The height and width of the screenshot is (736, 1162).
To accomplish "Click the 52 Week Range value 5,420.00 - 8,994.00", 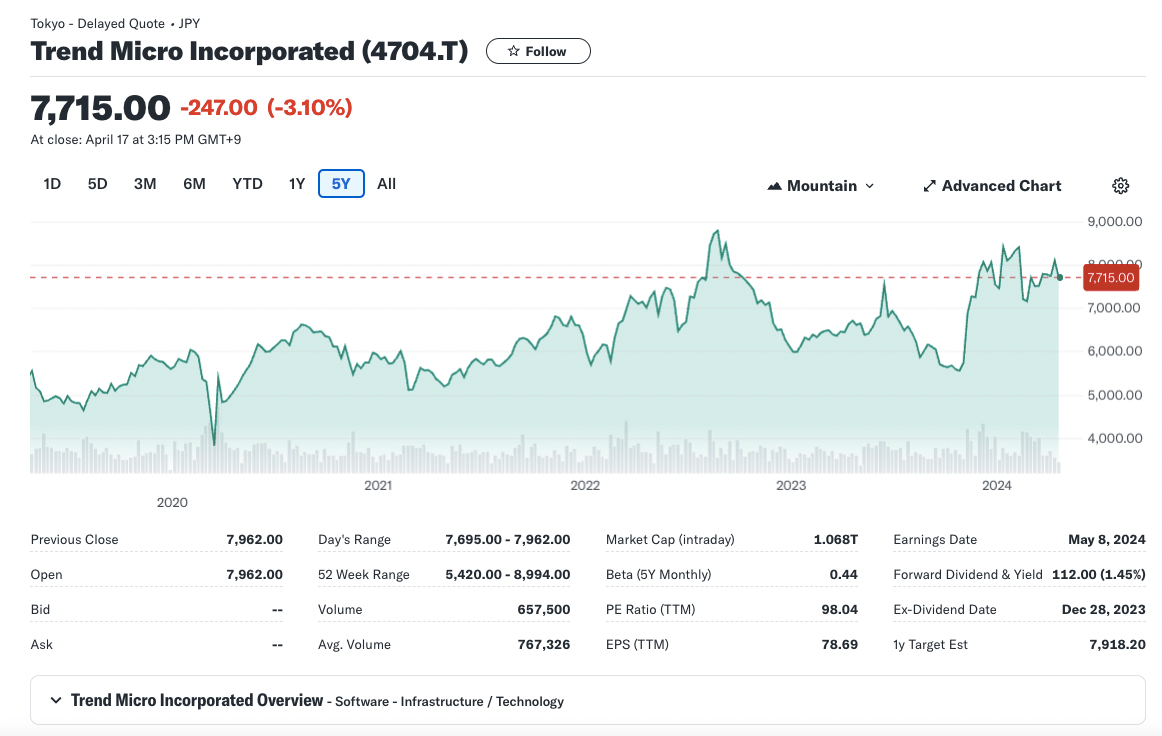I will tap(508, 574).
